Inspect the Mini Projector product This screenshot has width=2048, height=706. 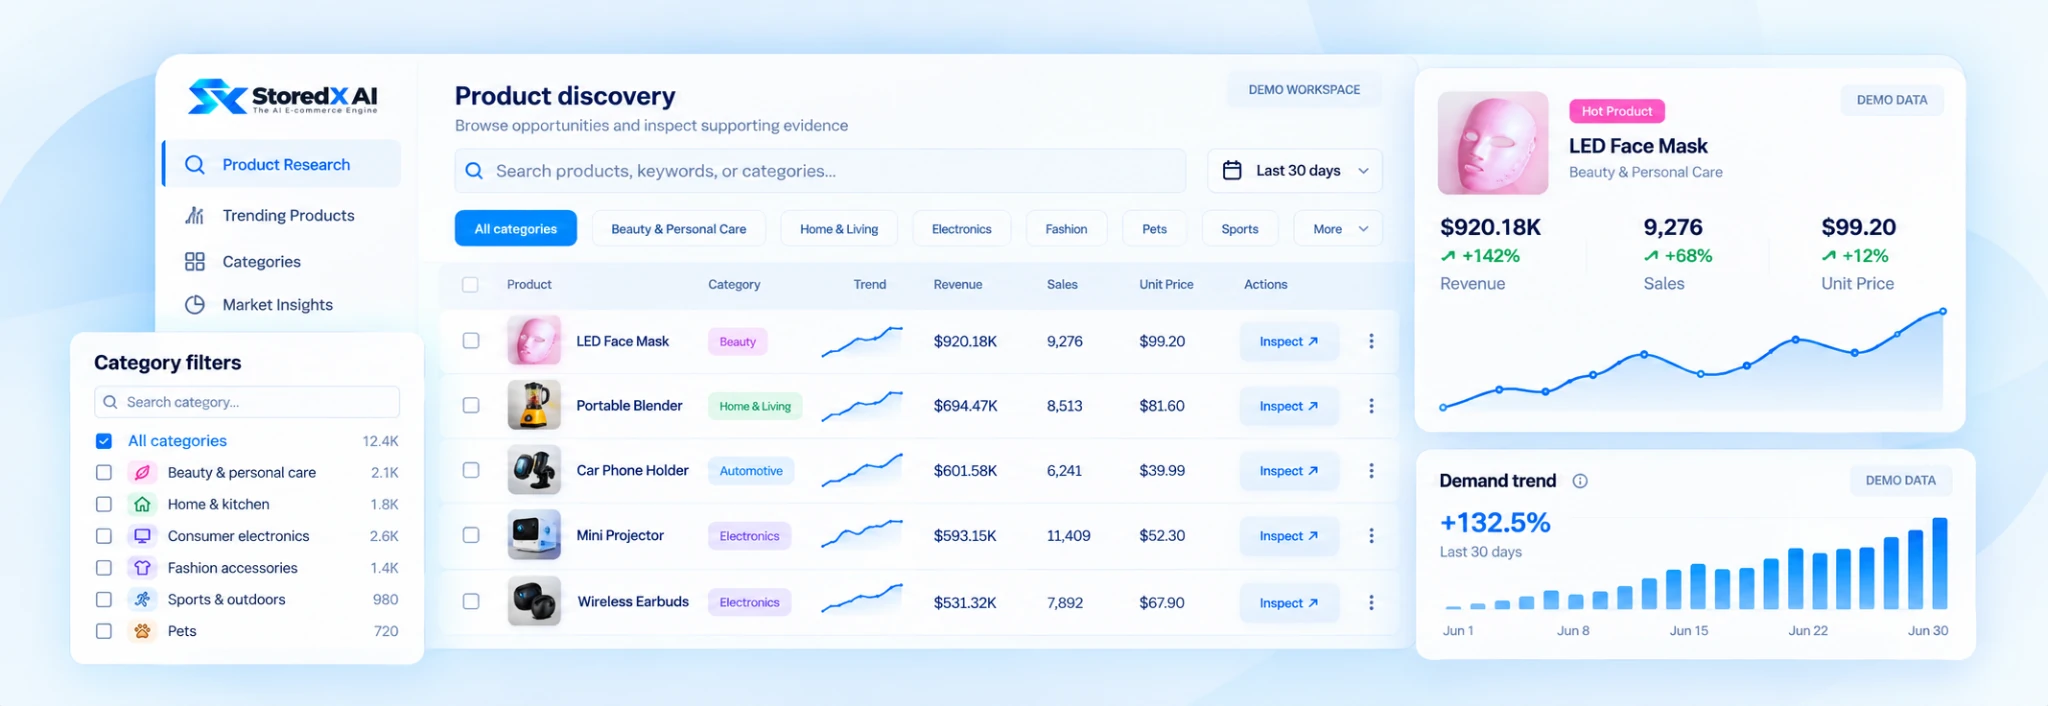tap(1289, 536)
